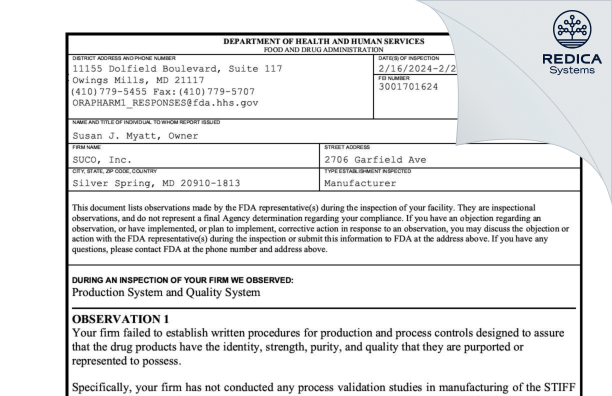
Task: Click the Street Address field label
Action: pyautogui.click(x=347, y=147)
